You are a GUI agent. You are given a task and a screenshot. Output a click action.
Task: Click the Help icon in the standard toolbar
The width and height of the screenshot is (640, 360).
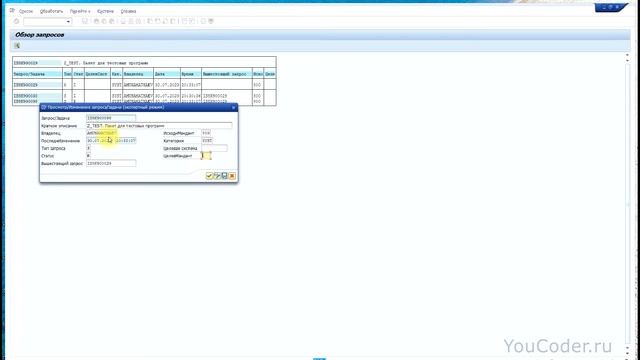click(203, 21)
